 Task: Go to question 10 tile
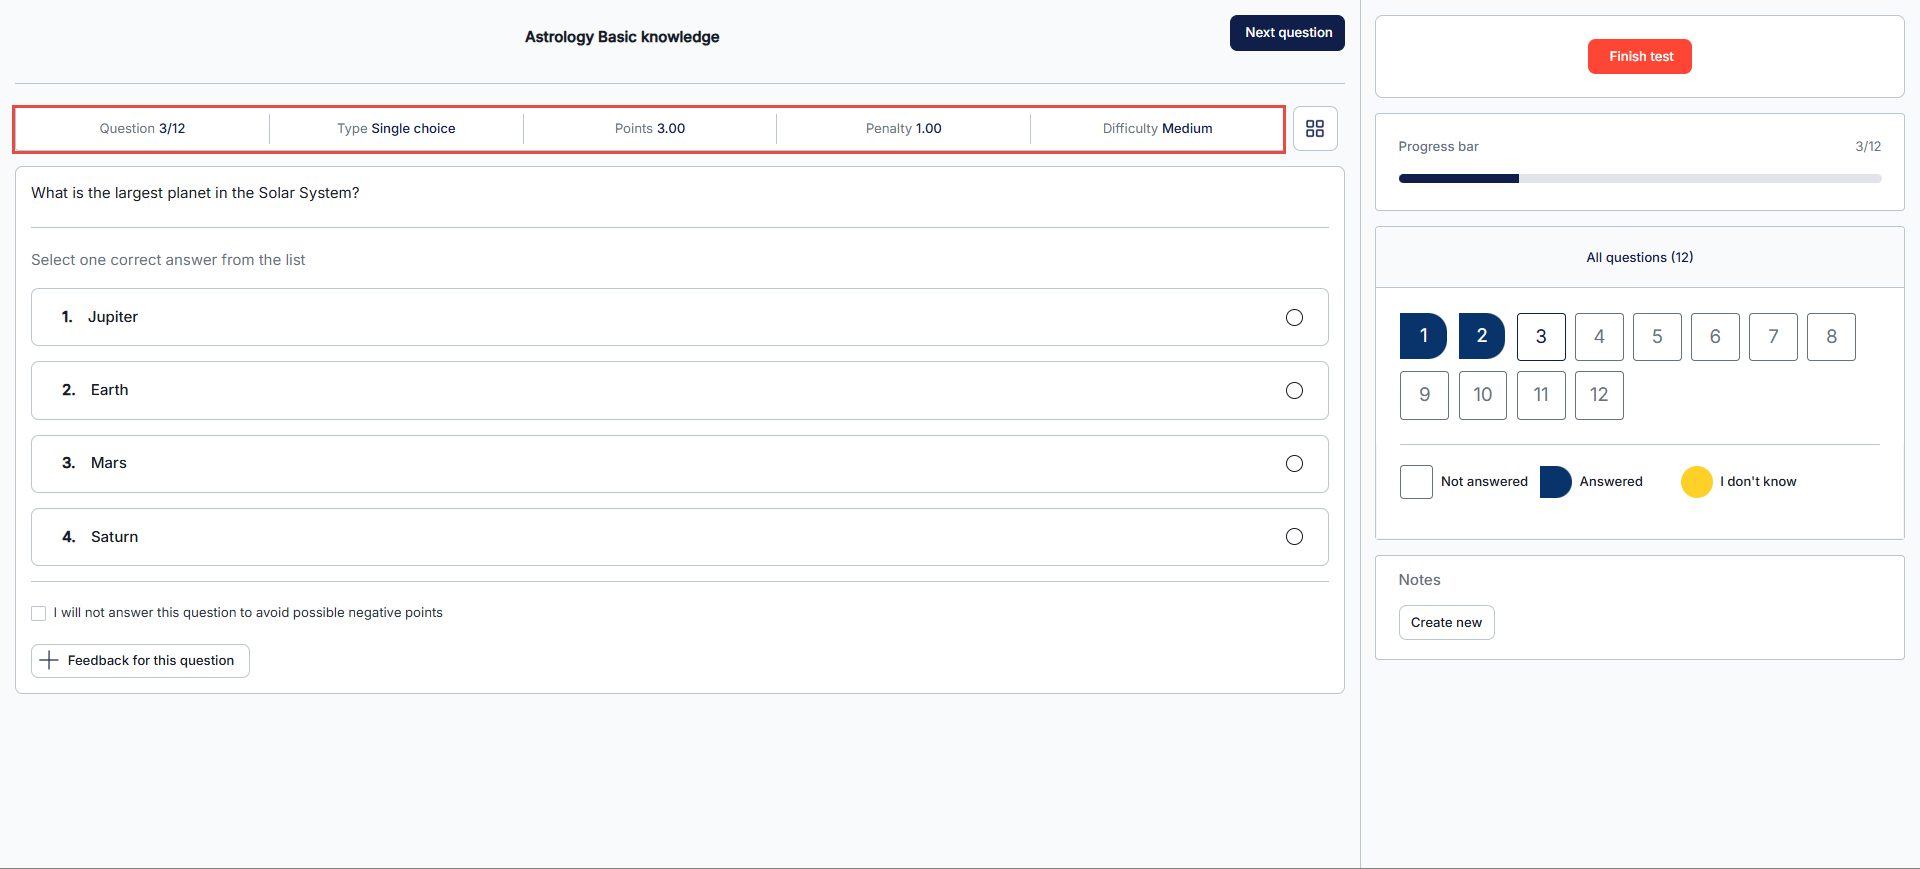1482,395
